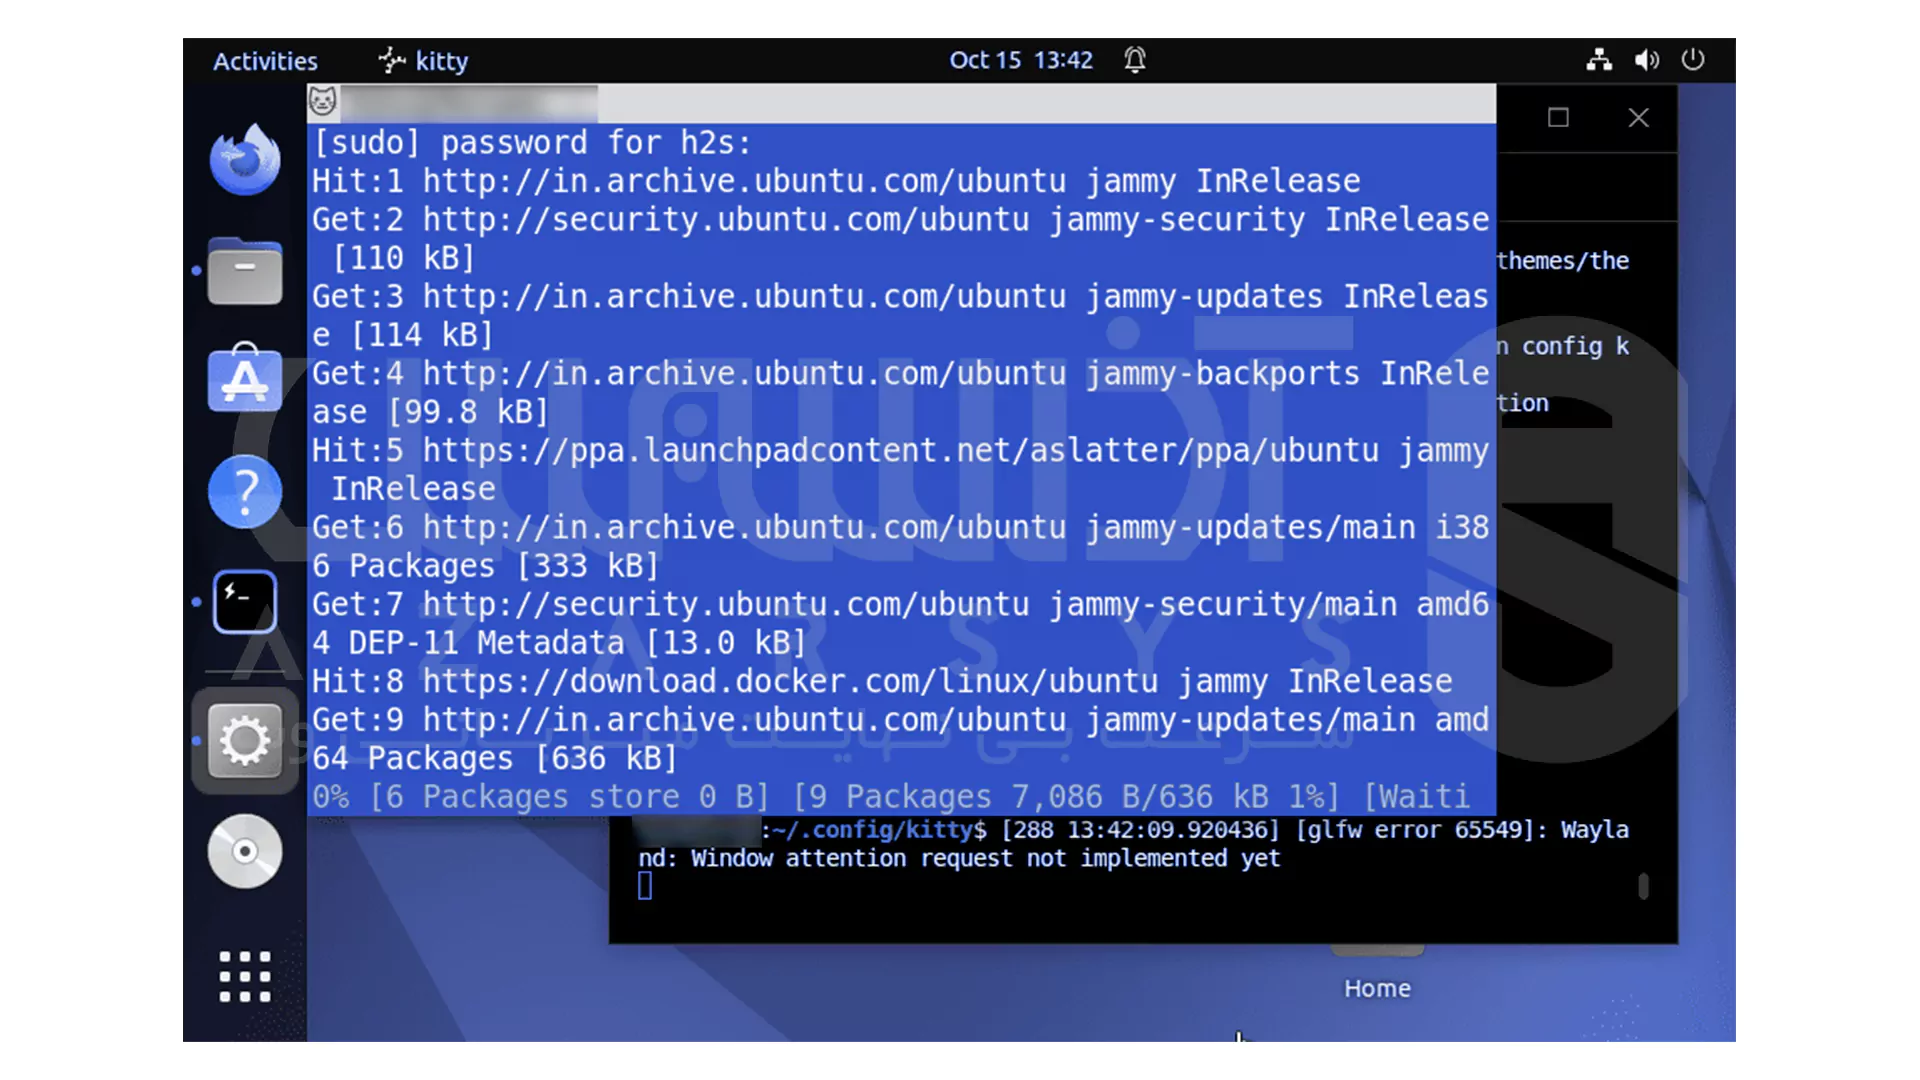Click the Get:2 security.ubuntu.com line
The image size is (1920, 1080).
coord(900,220)
